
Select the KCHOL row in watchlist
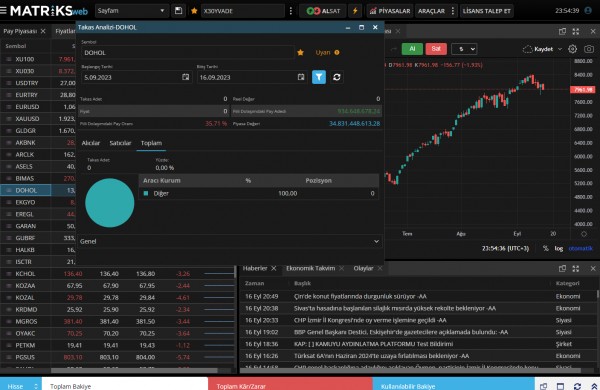tap(117, 274)
